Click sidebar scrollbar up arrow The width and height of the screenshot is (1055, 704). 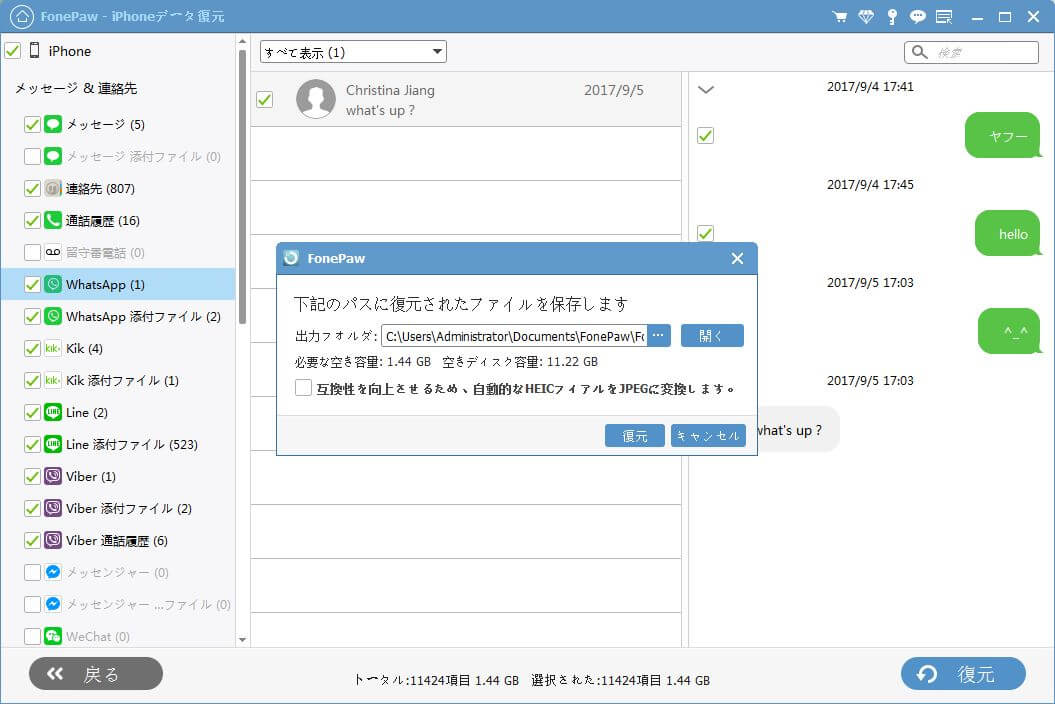(242, 42)
